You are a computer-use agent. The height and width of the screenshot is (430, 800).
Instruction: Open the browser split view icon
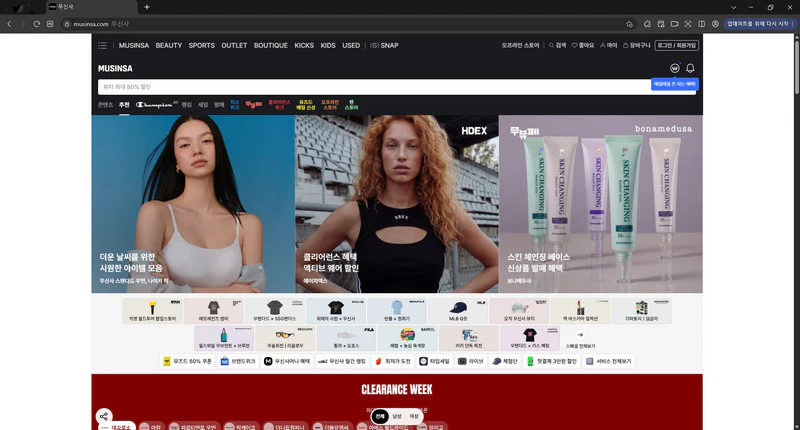coord(702,24)
